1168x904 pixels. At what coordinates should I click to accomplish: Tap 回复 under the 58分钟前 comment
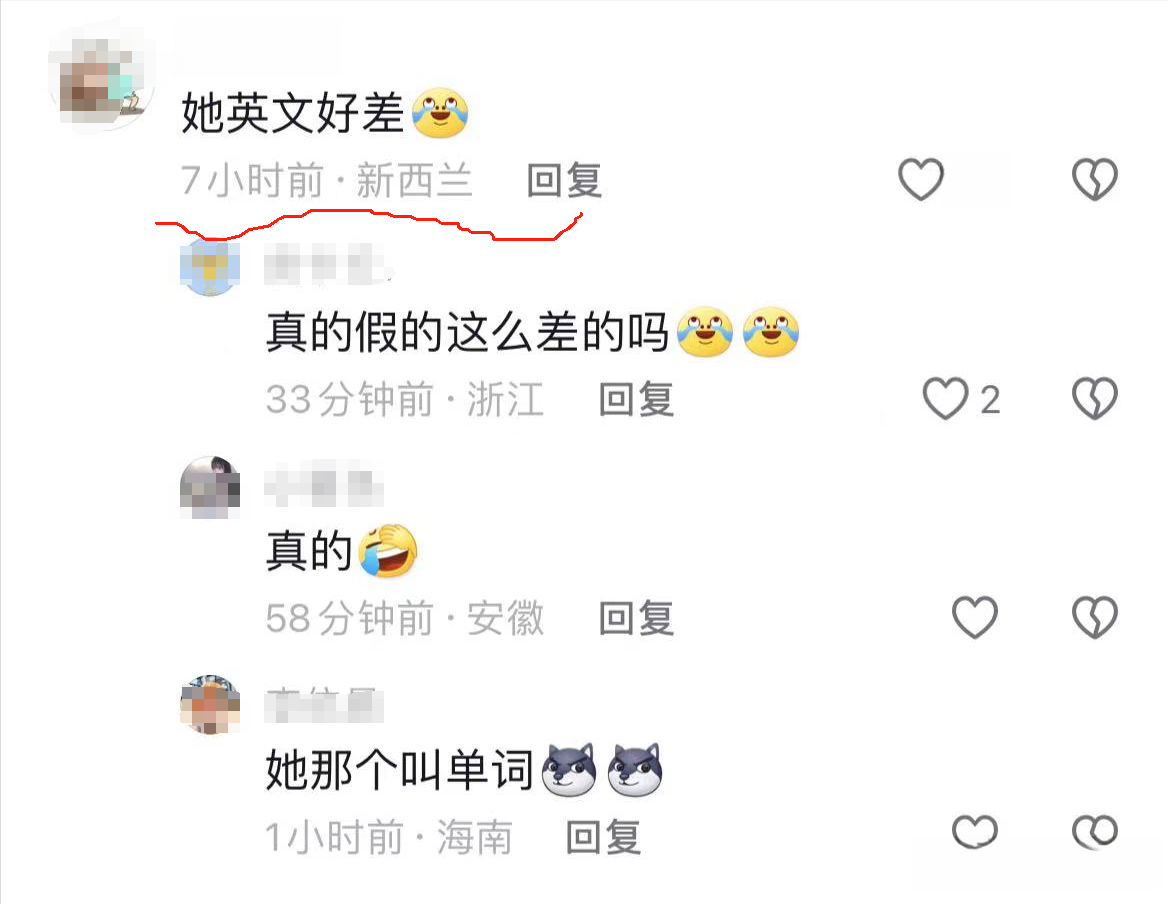pyautogui.click(x=636, y=618)
